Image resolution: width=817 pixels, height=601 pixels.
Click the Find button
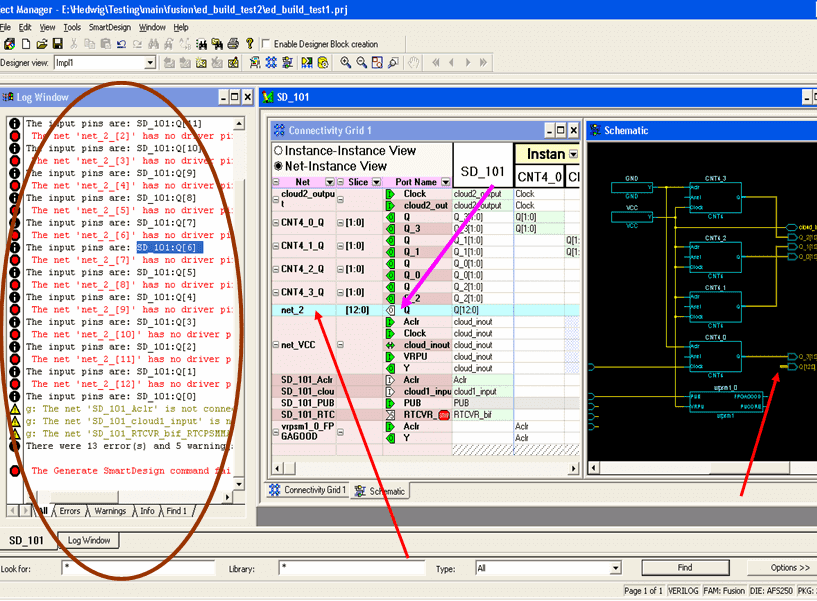[685, 568]
